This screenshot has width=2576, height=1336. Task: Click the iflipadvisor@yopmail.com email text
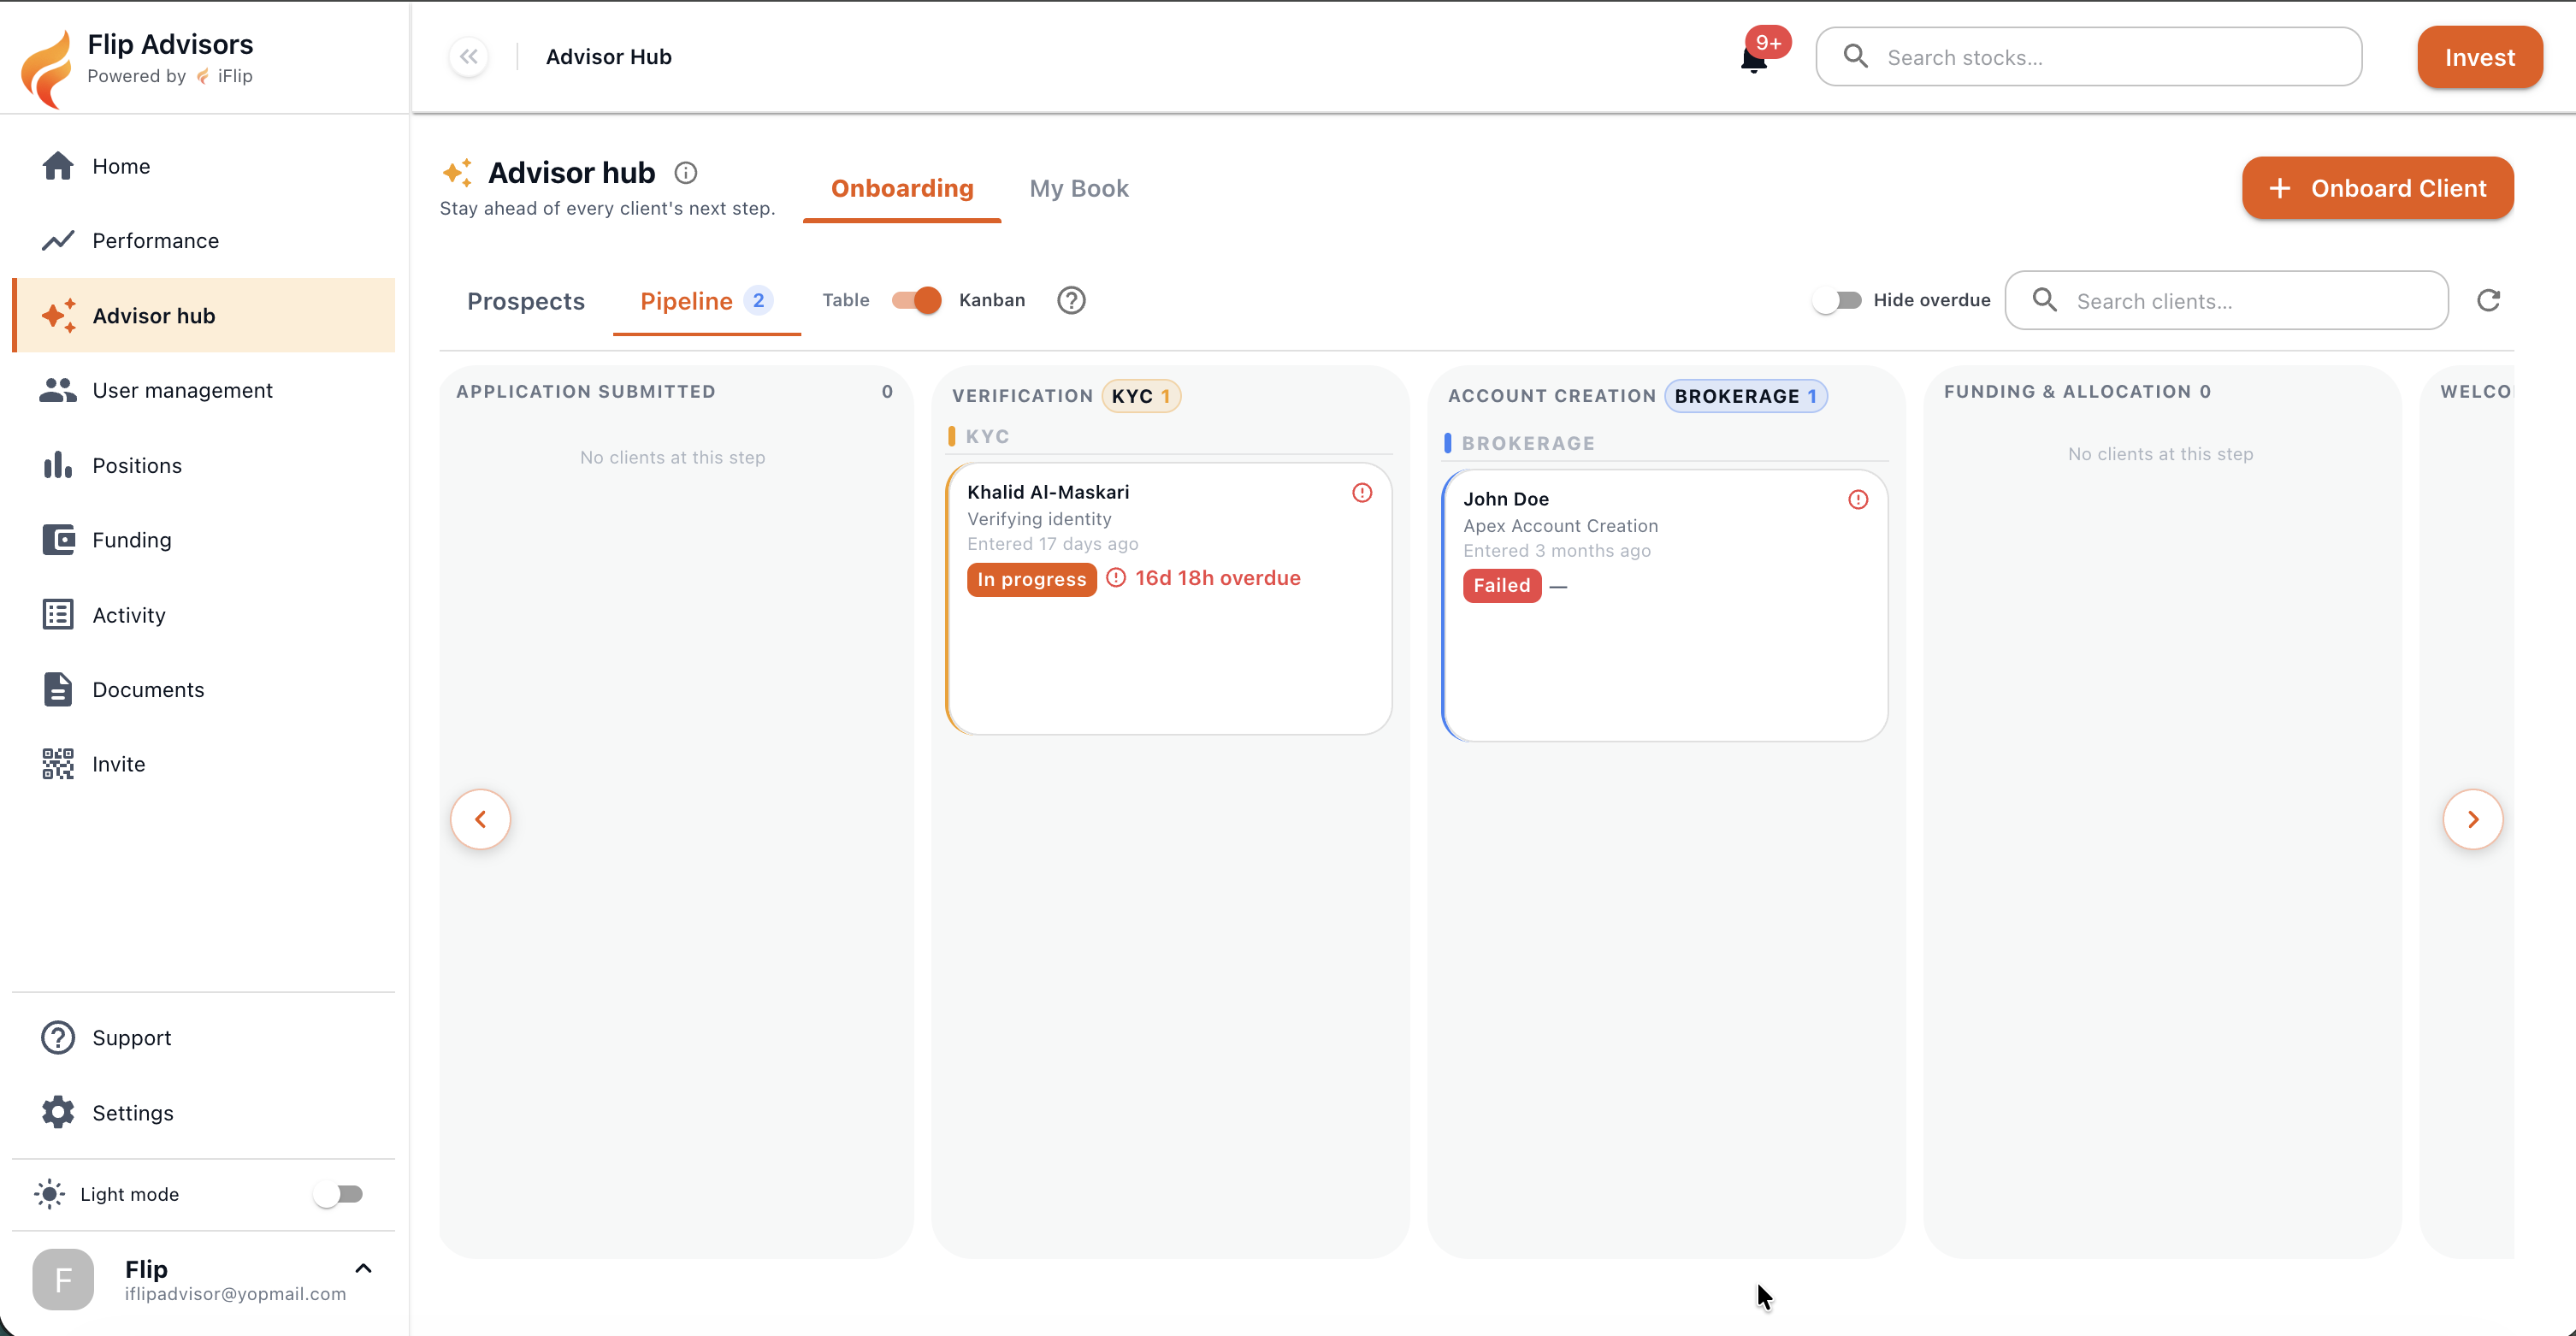235,1294
